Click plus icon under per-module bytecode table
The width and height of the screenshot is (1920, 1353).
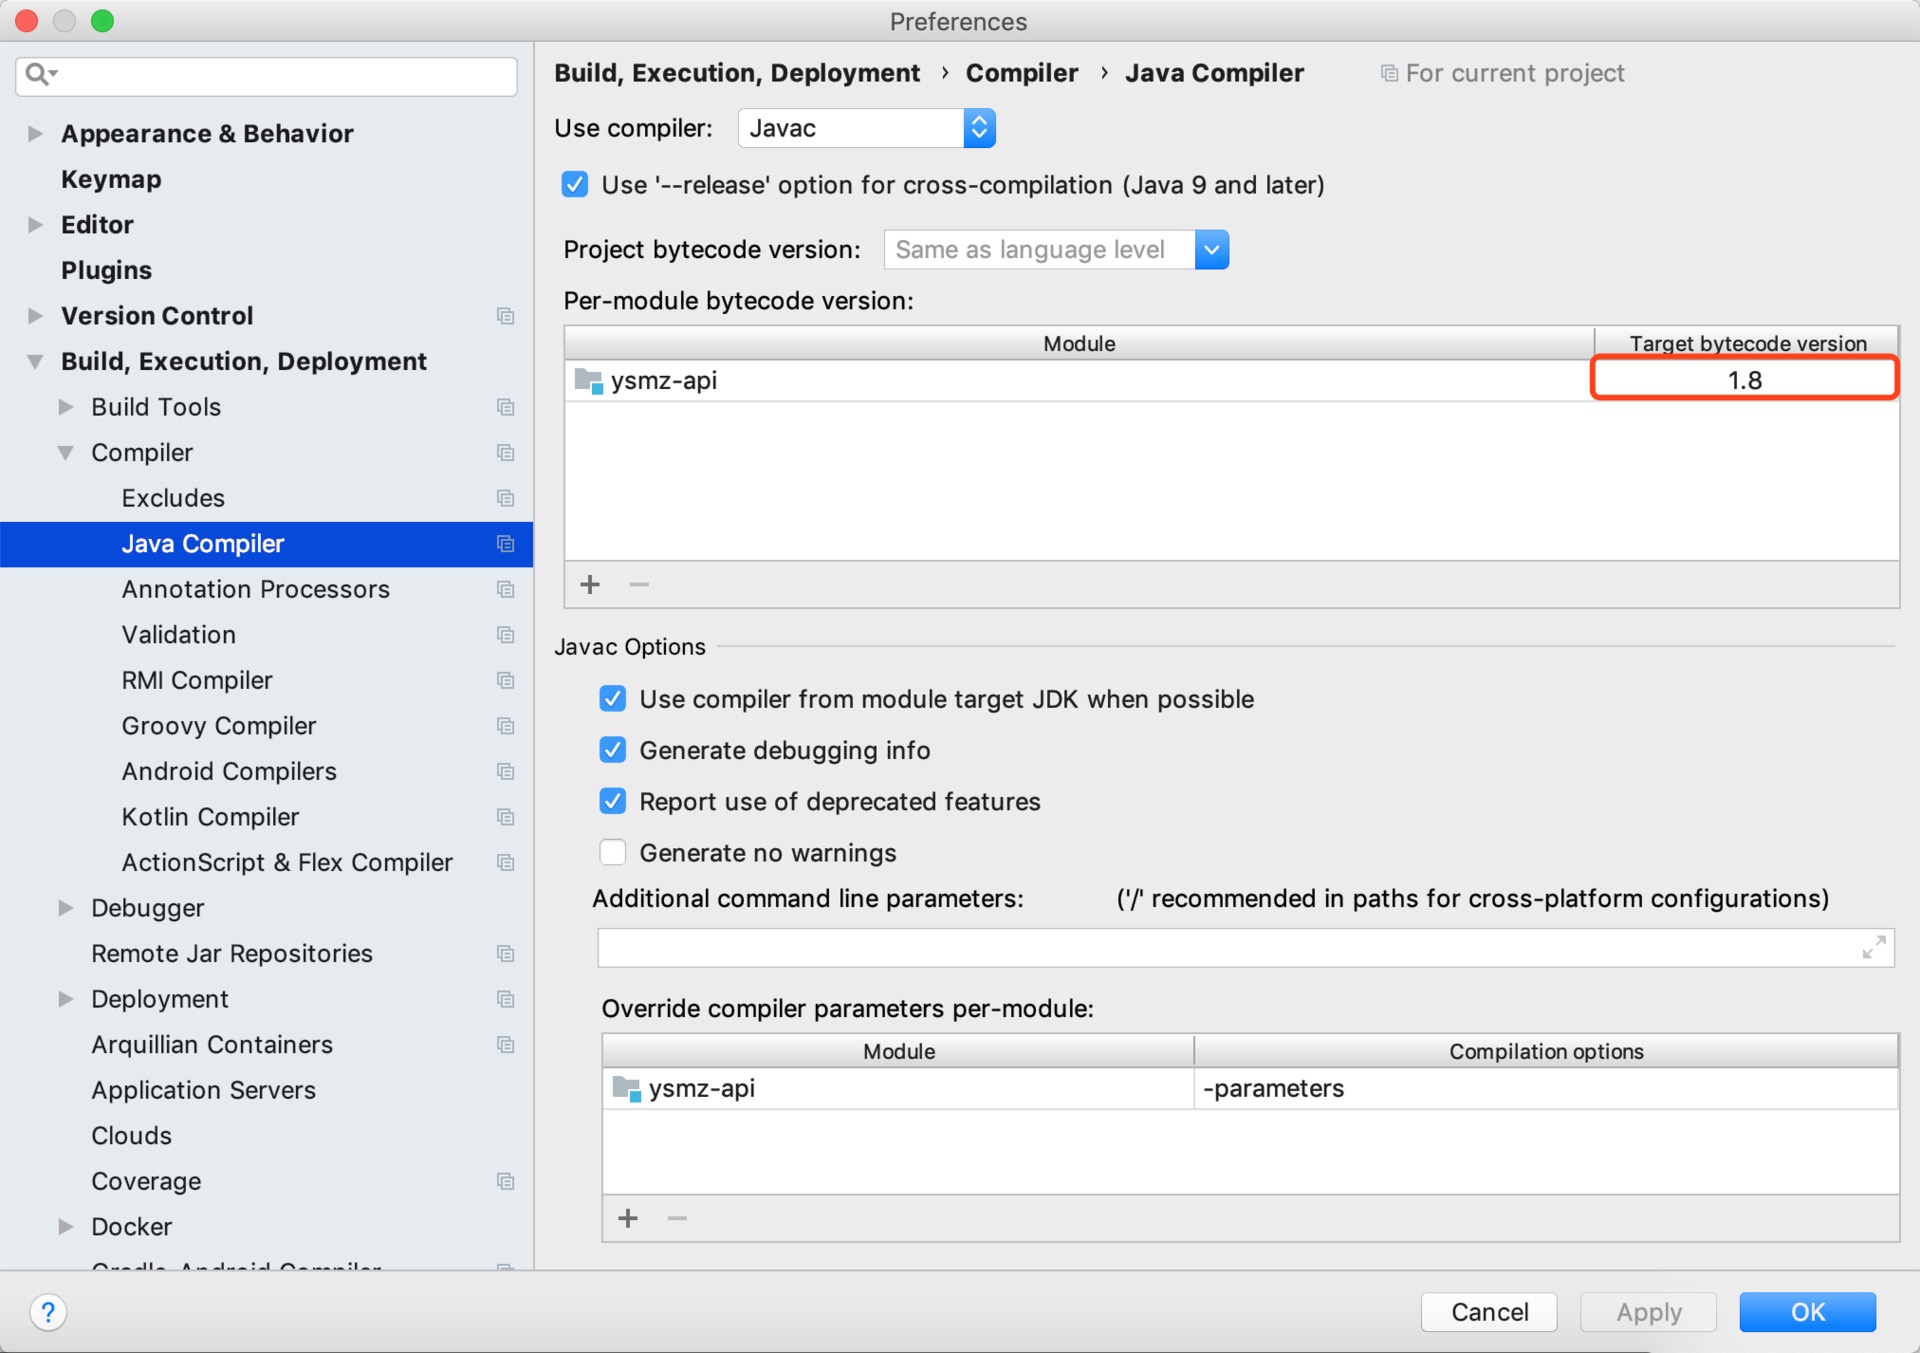coord(590,584)
